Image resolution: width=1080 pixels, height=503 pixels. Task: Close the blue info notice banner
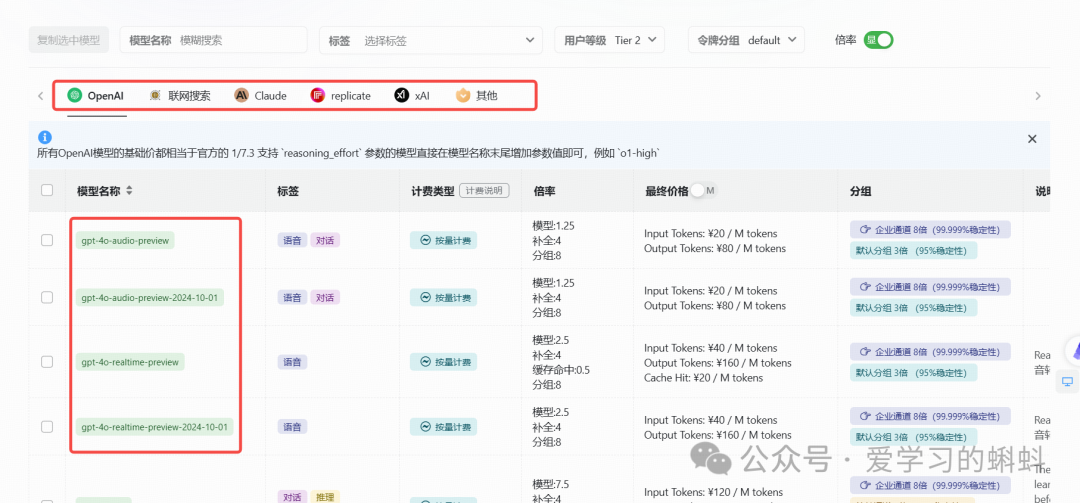pos(1032,138)
